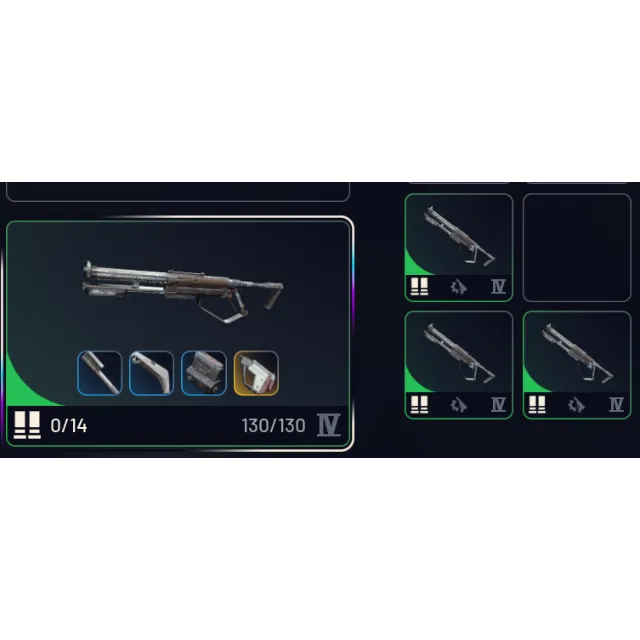This screenshot has width=640, height=640.
Task: Click the gear-and-gun icon on bottom-left shotgun tile
Action: [x=459, y=405]
